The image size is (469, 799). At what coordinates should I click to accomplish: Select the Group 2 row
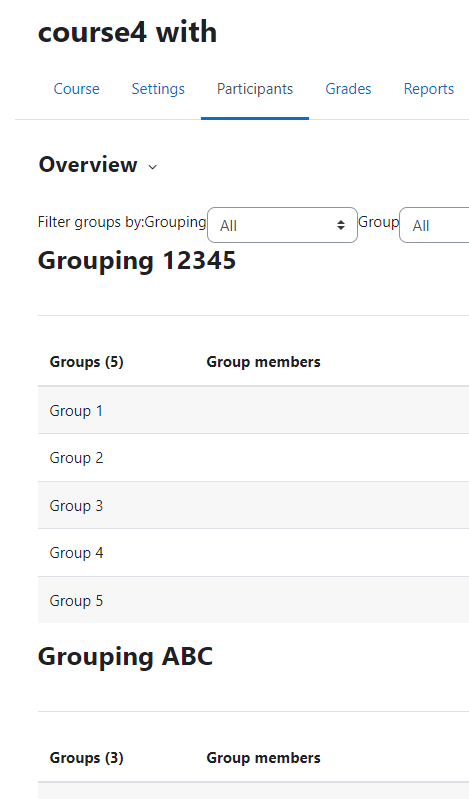pyautogui.click(x=253, y=458)
